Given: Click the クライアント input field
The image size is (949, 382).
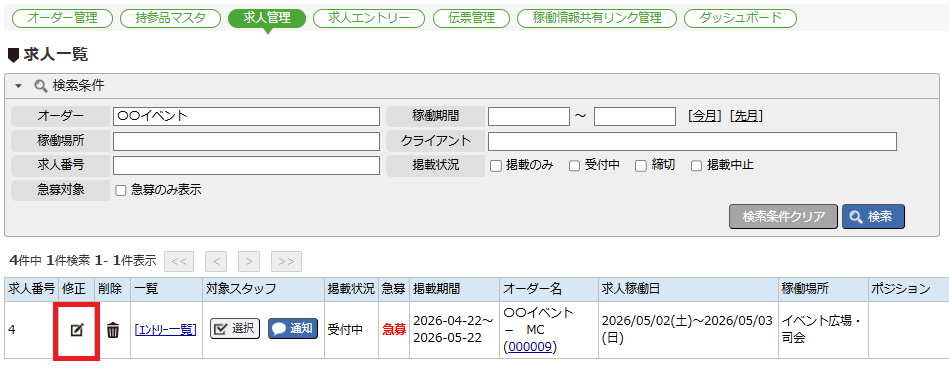Looking at the screenshot, I should coord(692,141).
